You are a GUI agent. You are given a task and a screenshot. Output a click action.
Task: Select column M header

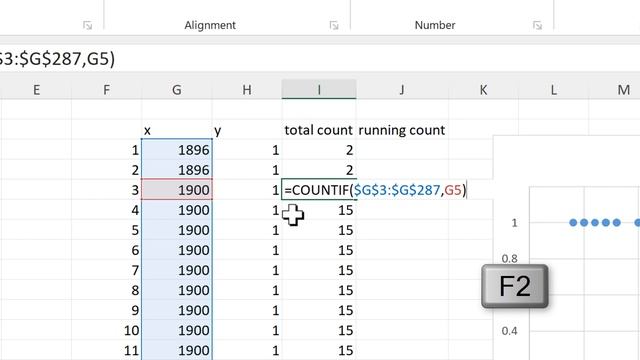pos(623,89)
